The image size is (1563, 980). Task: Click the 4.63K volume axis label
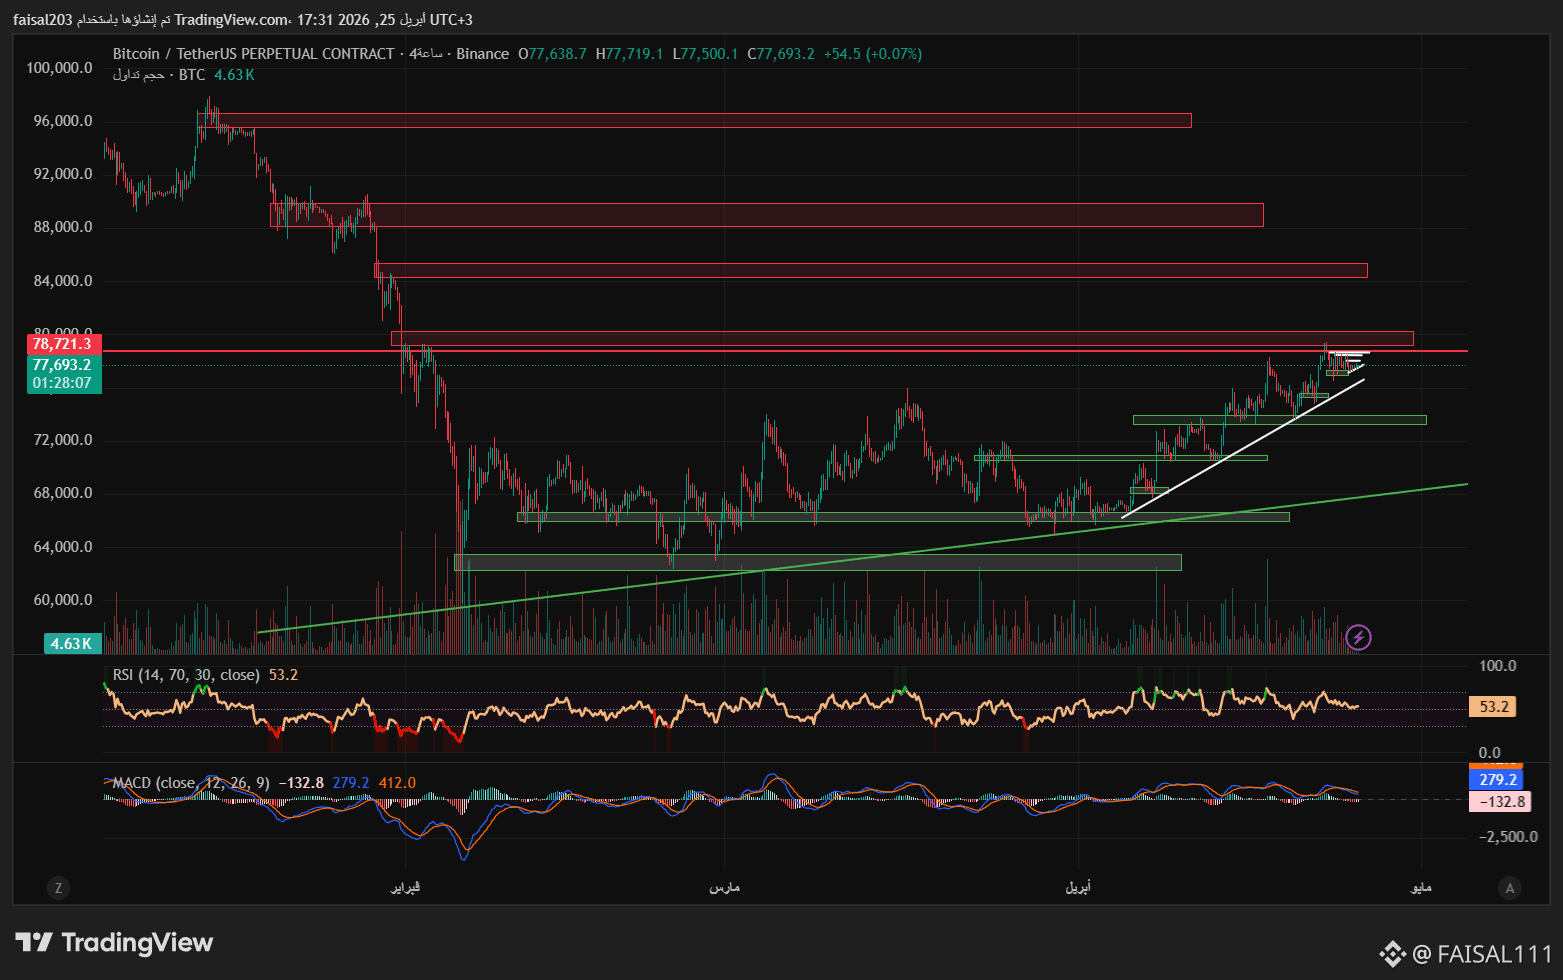(x=72, y=643)
